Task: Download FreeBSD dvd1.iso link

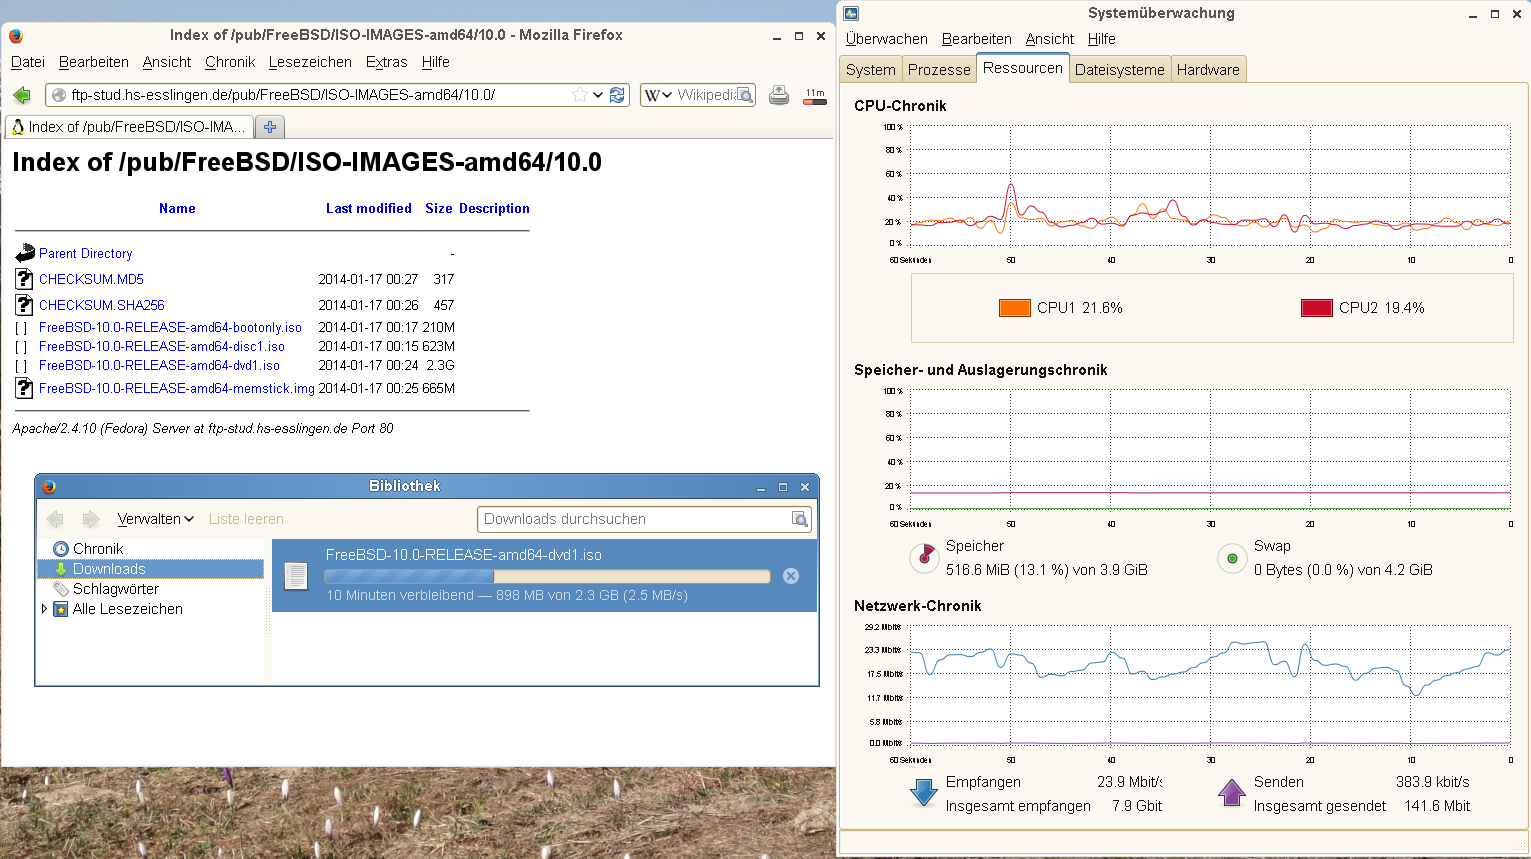Action: pos(159,365)
